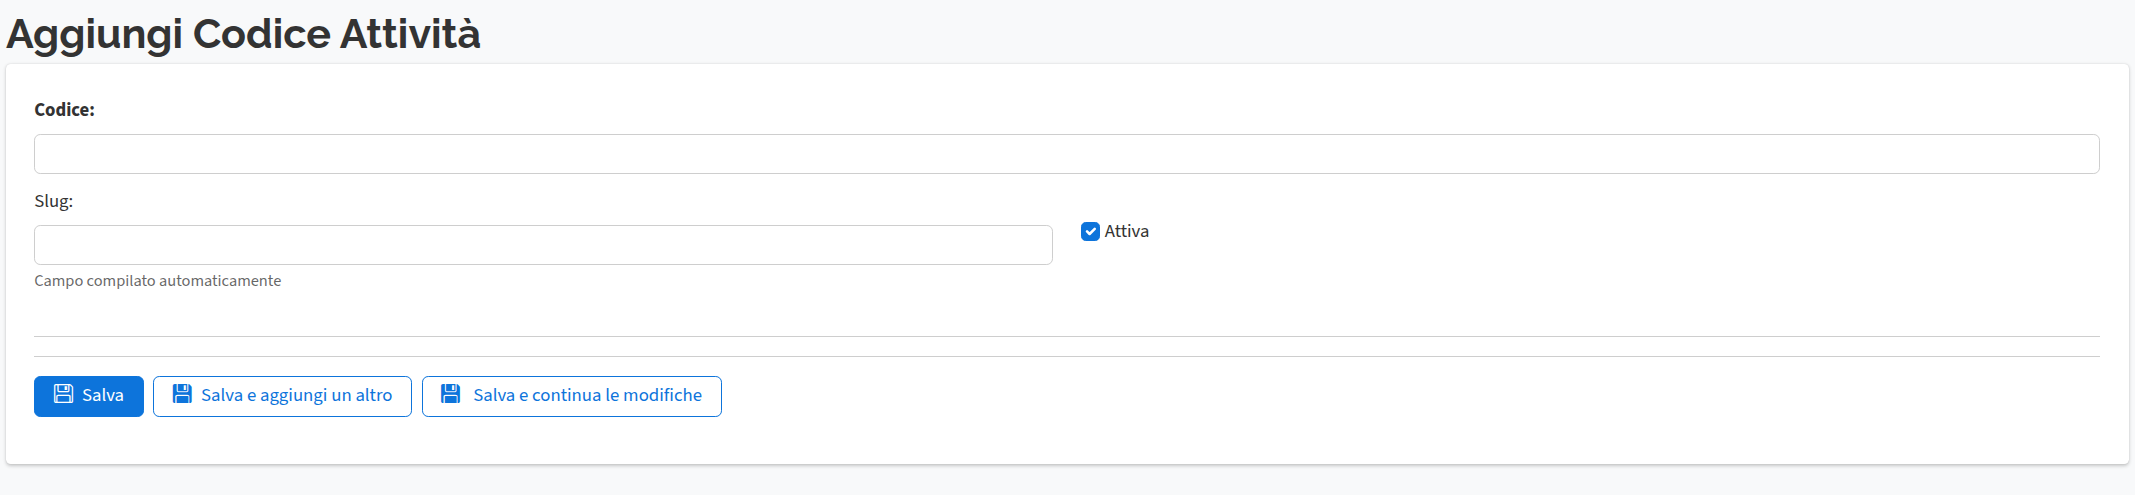Uncheck the Attiva checkbox
Screen dimensions: 2135x495
[1090, 231]
